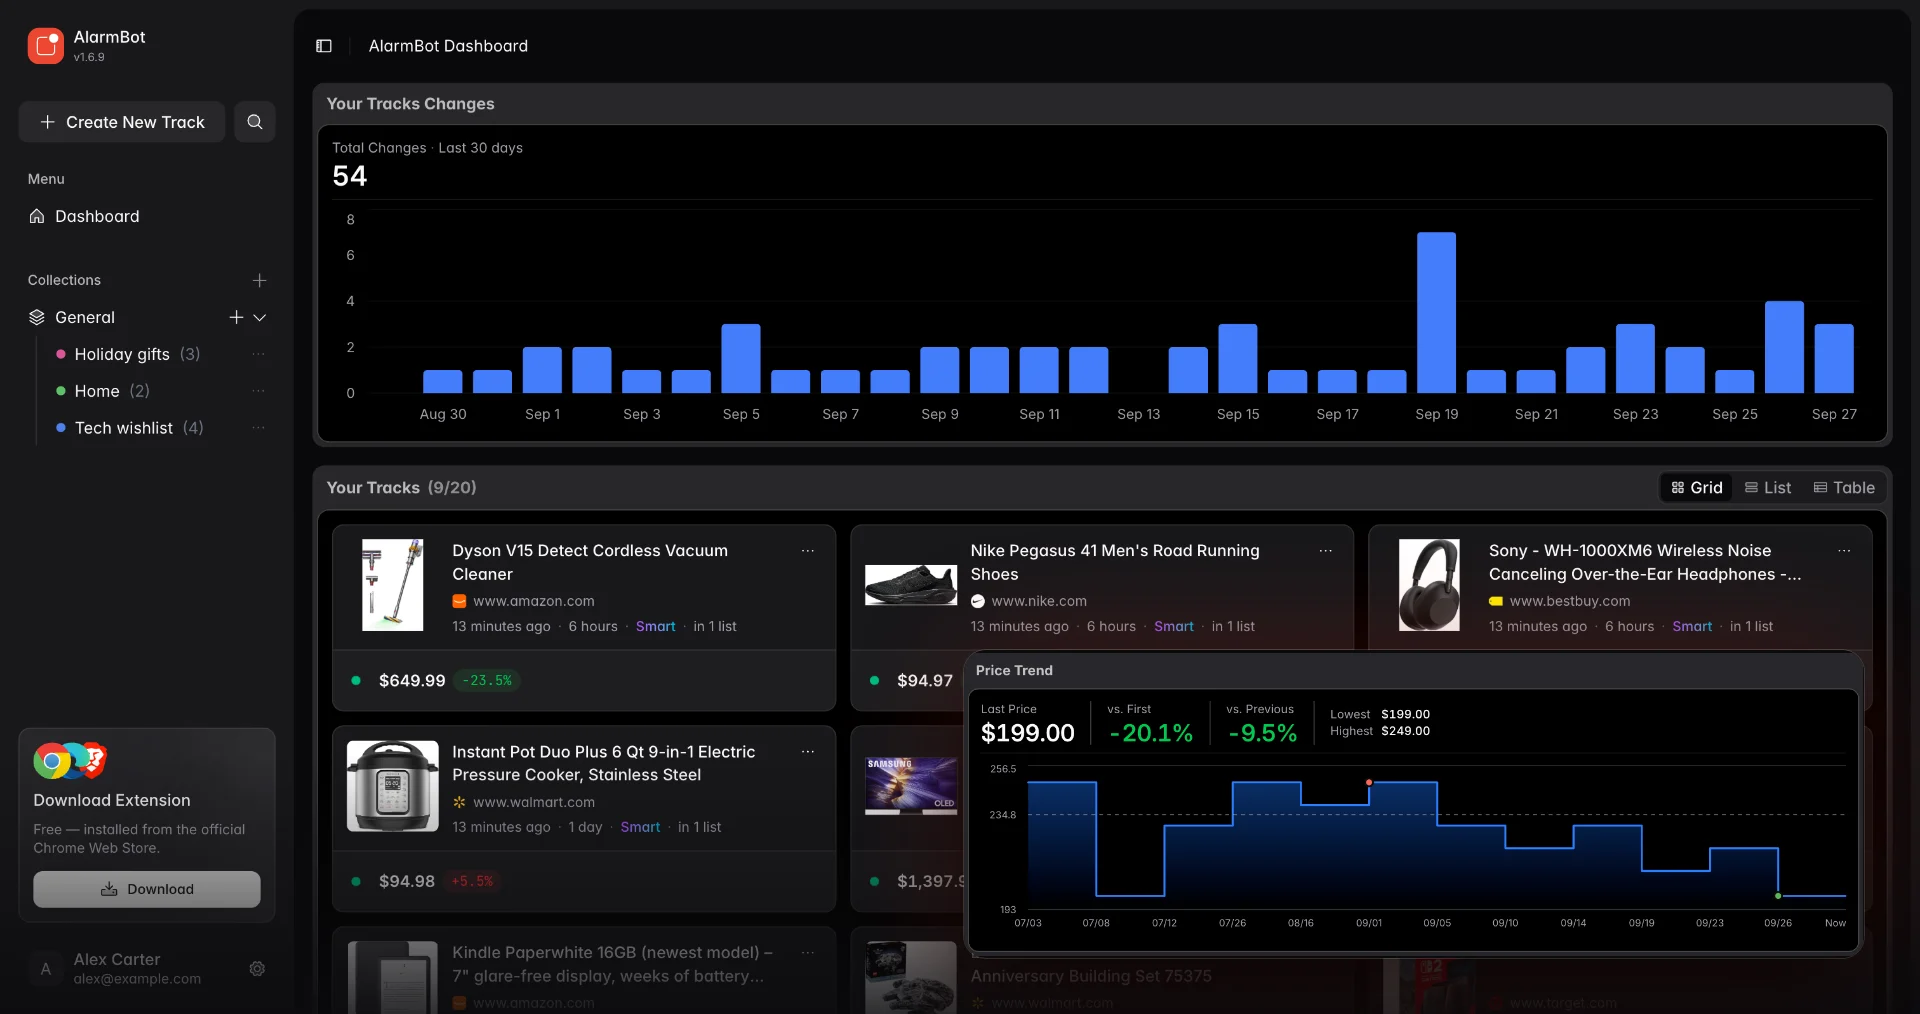Click the Nike shoe thumbnail
This screenshot has height=1014, width=1920.
(911, 585)
